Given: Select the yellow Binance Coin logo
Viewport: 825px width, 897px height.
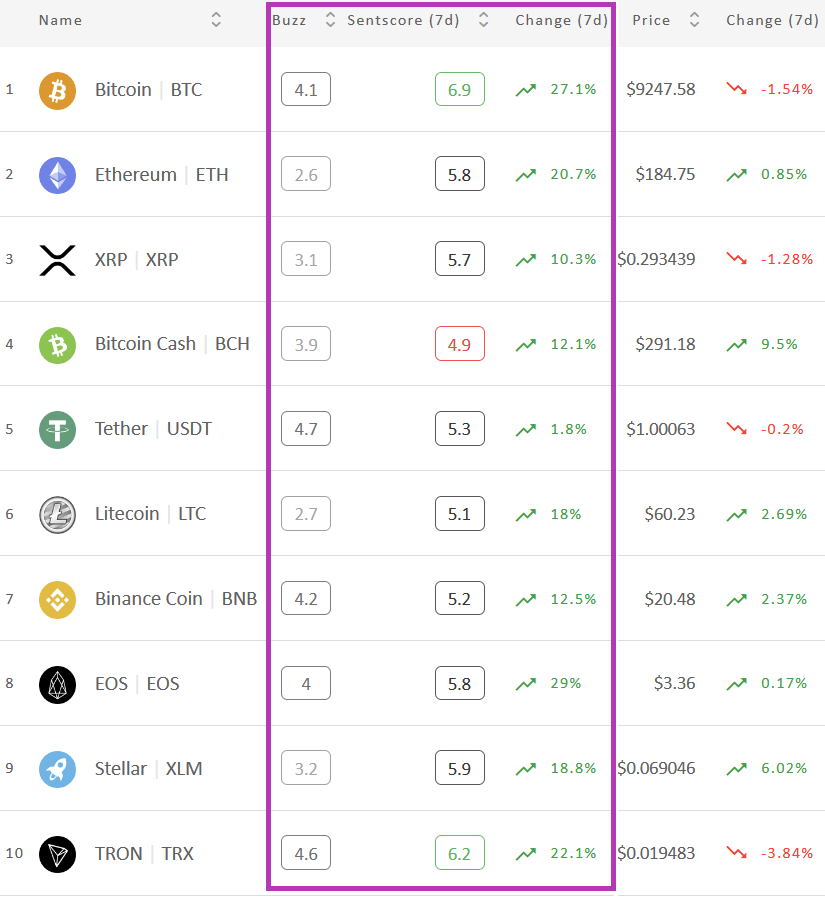Looking at the screenshot, I should [x=57, y=600].
